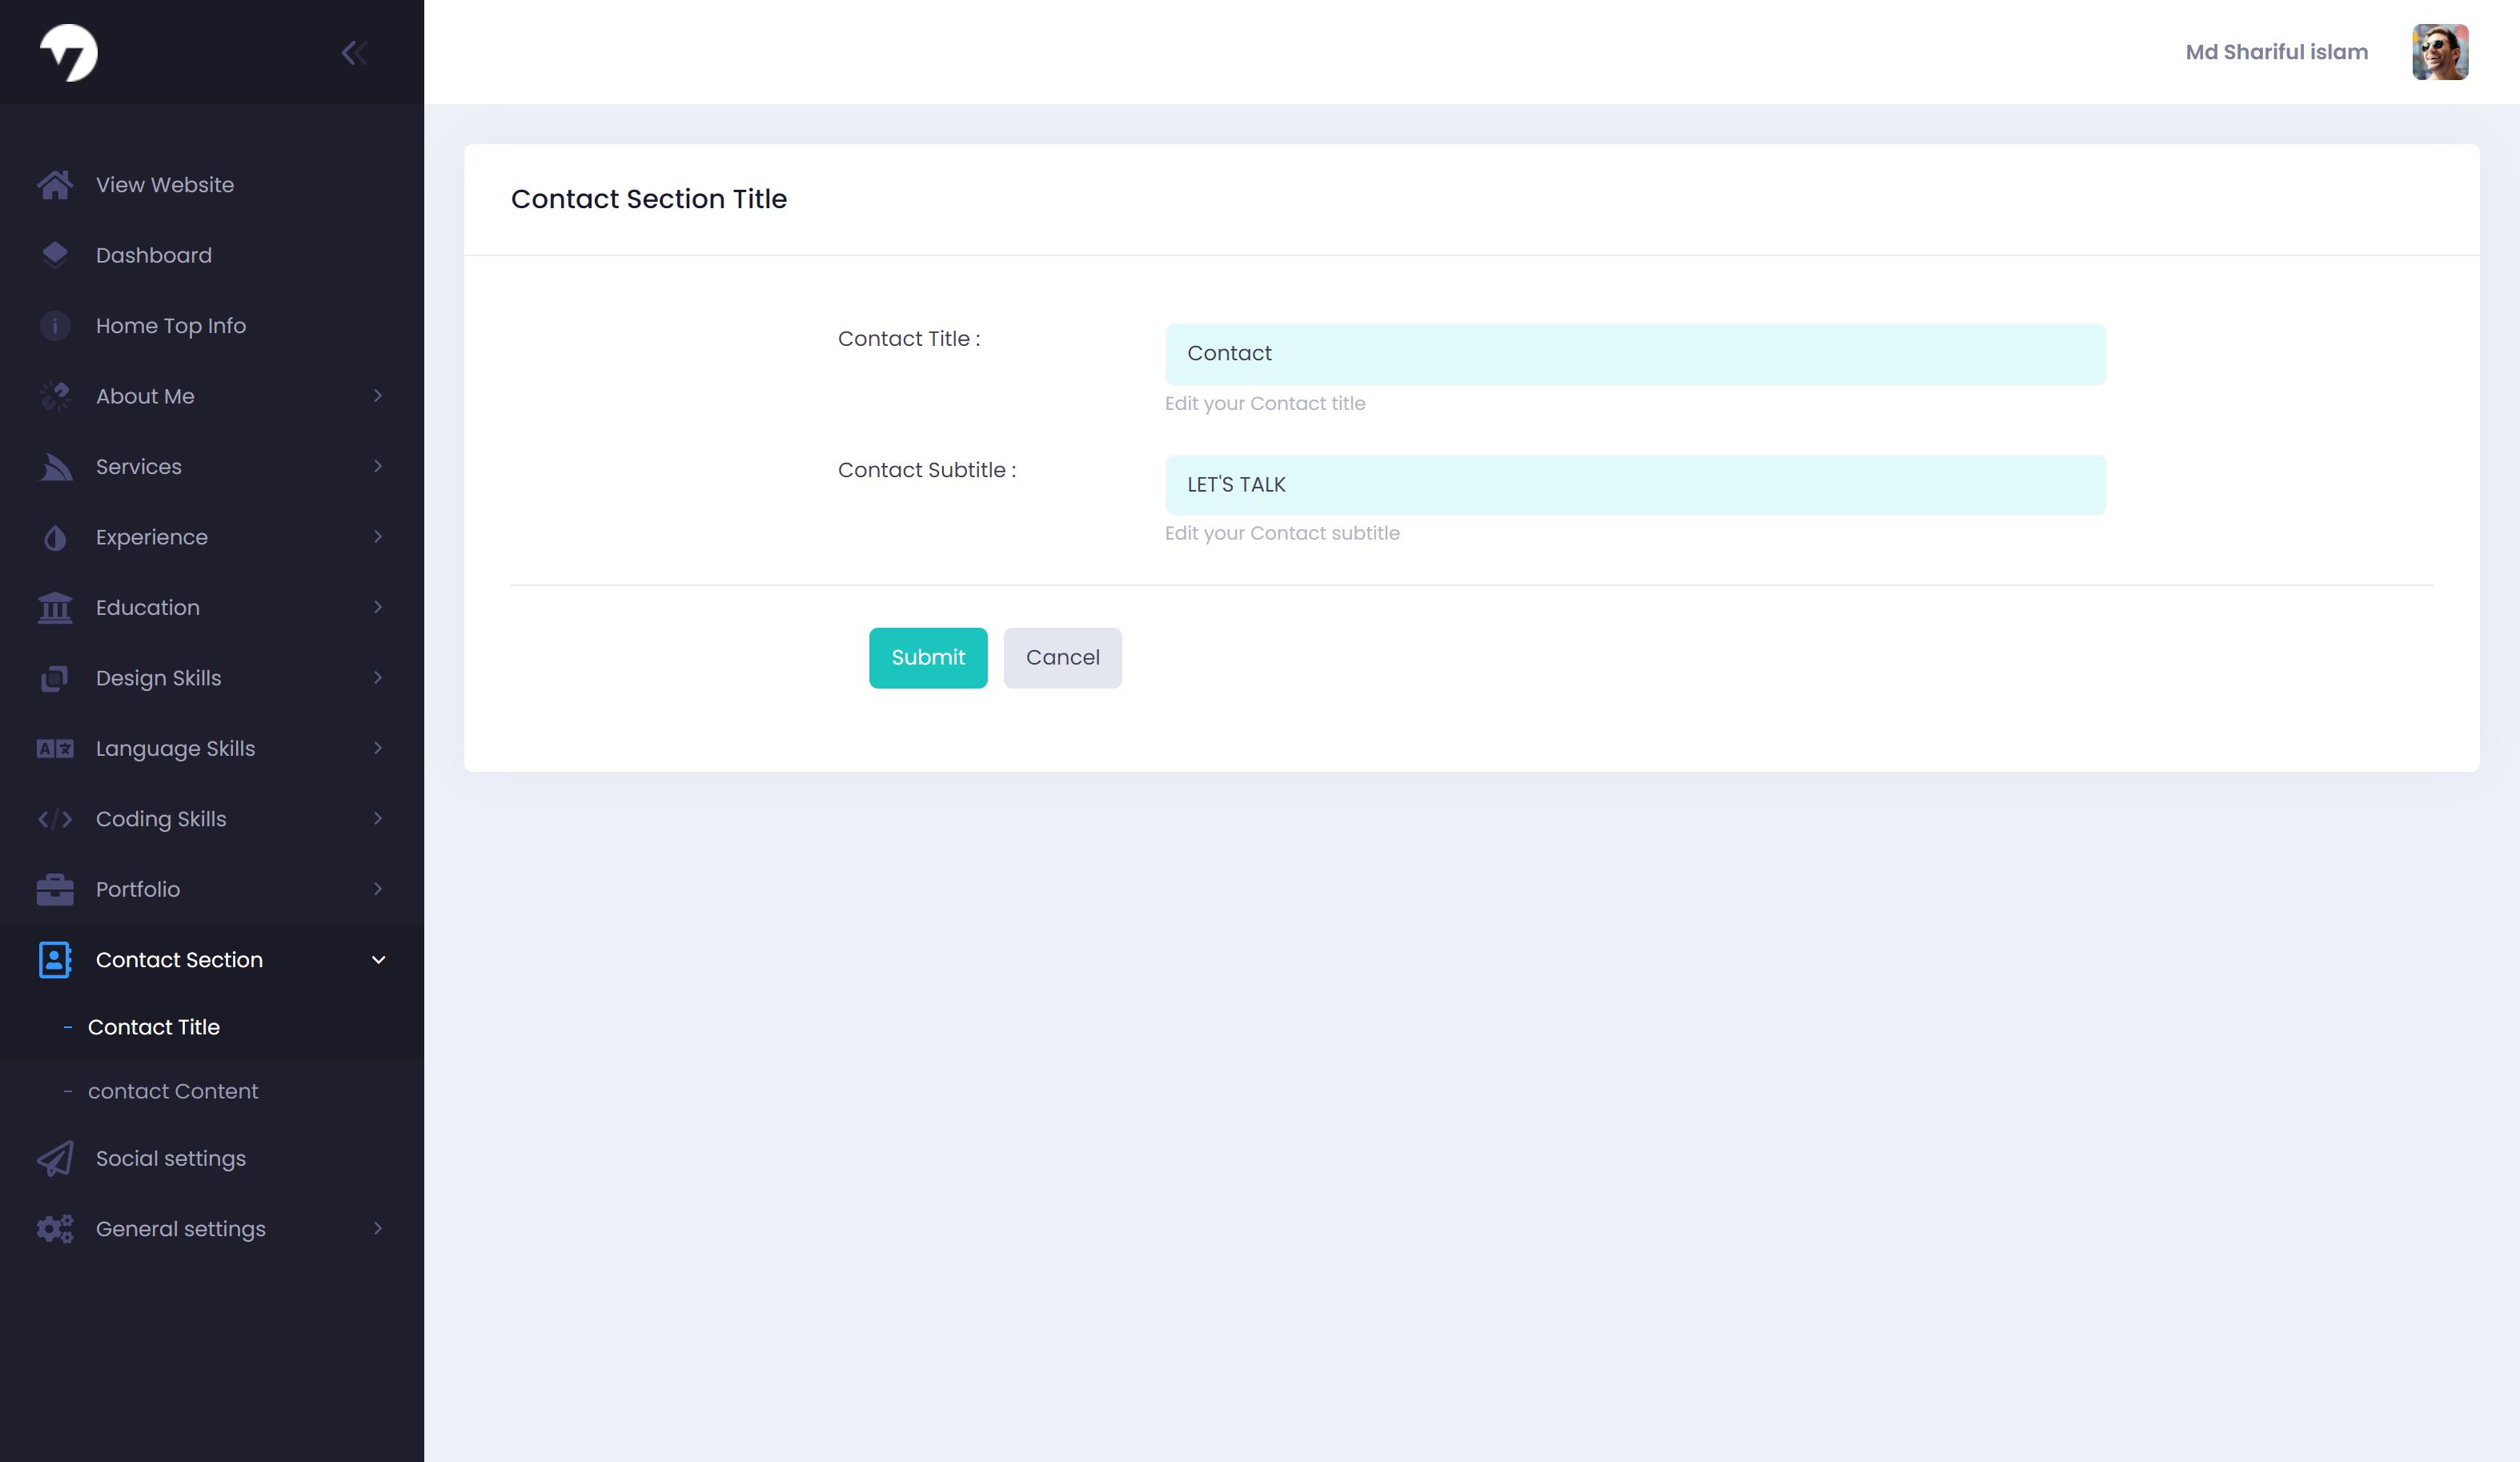Collapse the Contact Section chevron

point(378,960)
